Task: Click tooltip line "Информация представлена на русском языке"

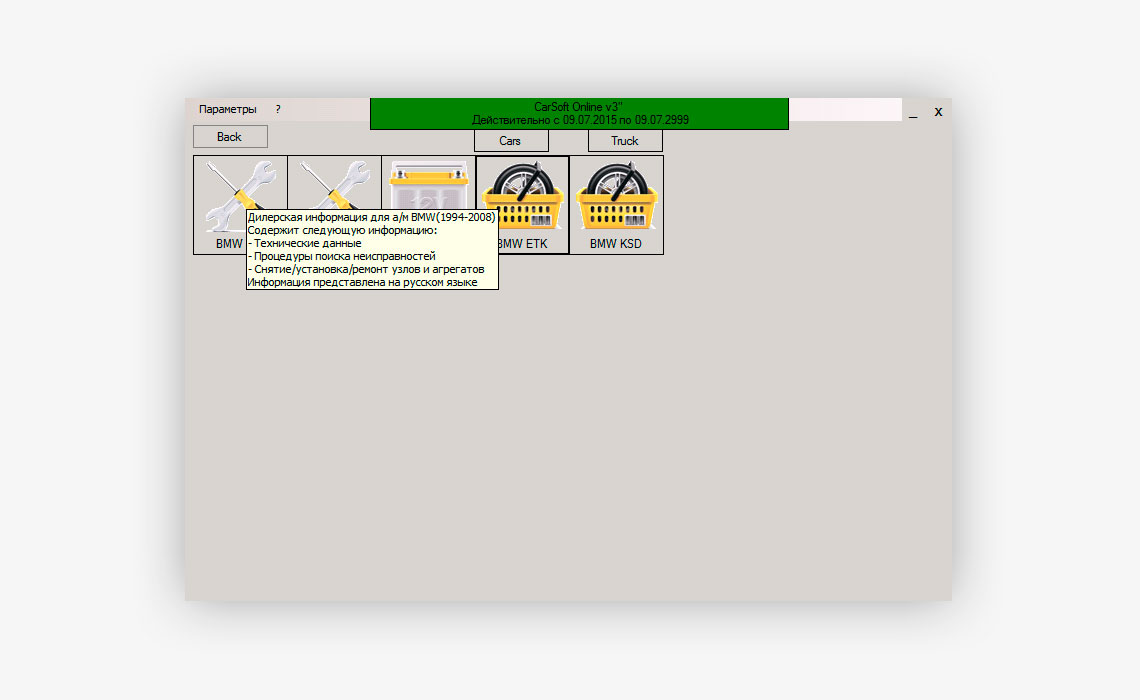Action: [x=361, y=282]
